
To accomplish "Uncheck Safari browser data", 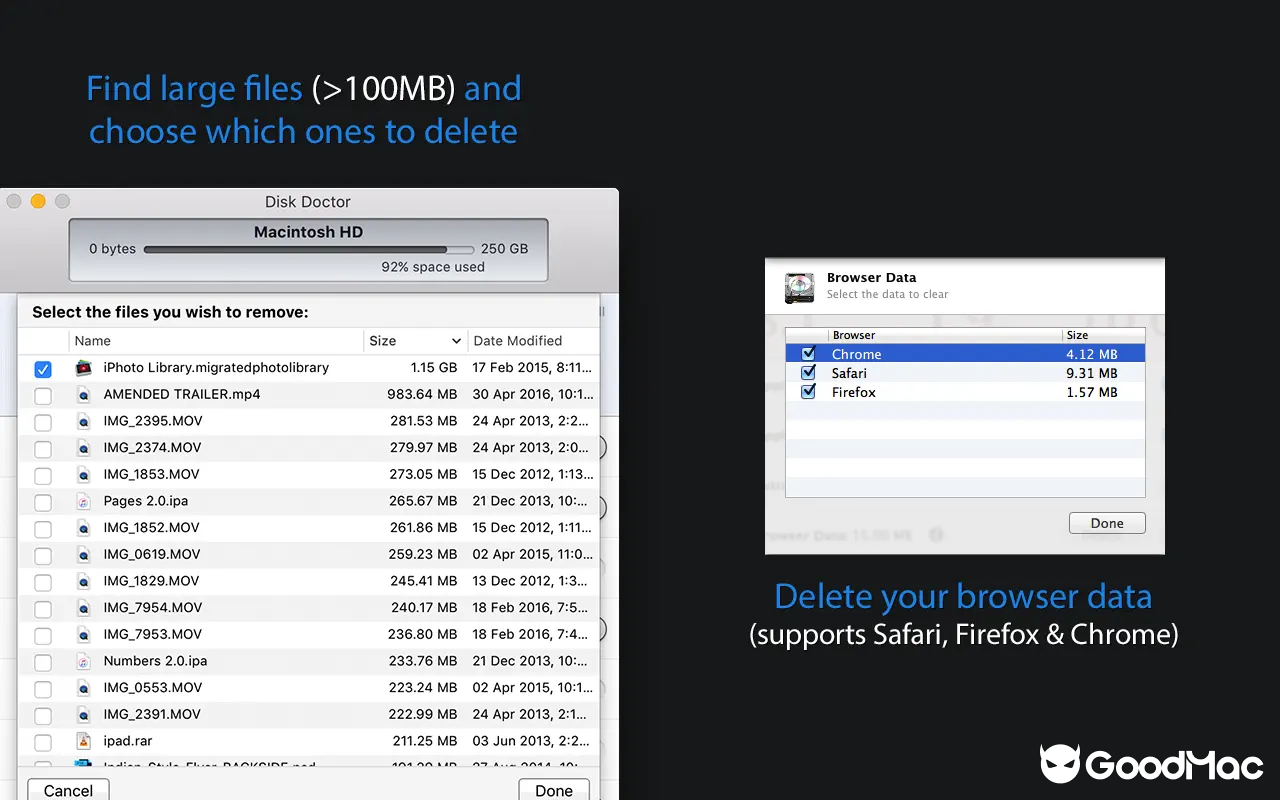I will (808, 373).
